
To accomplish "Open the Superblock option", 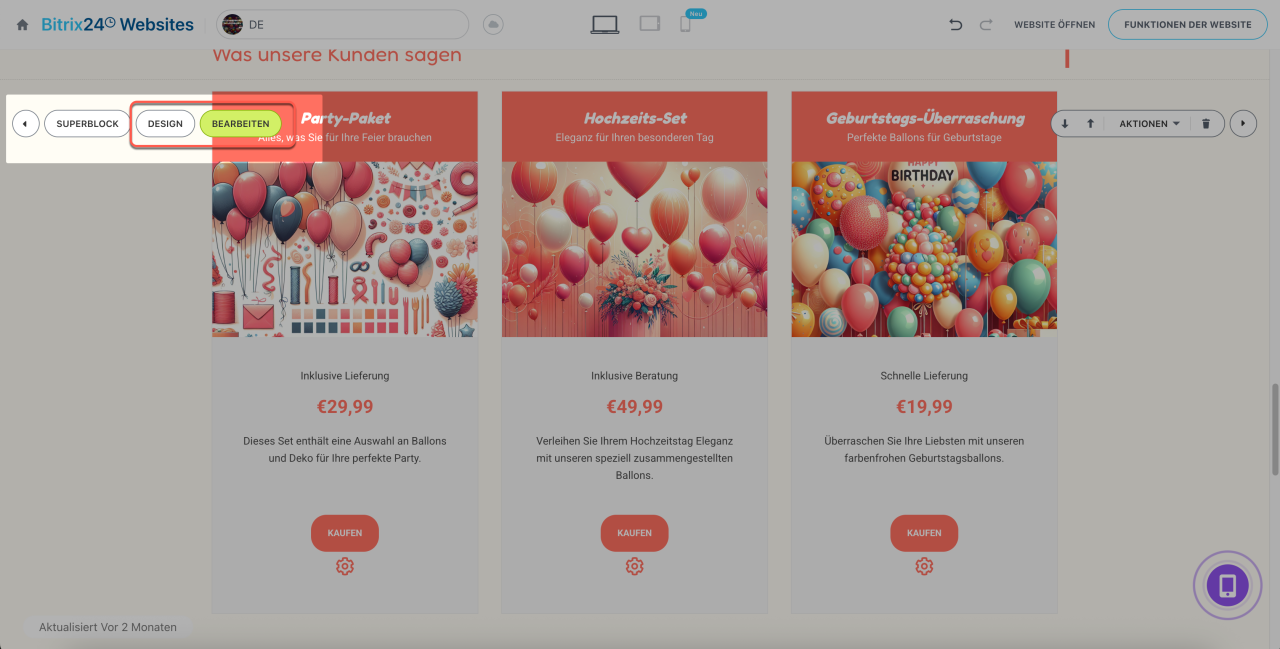I will point(87,124).
